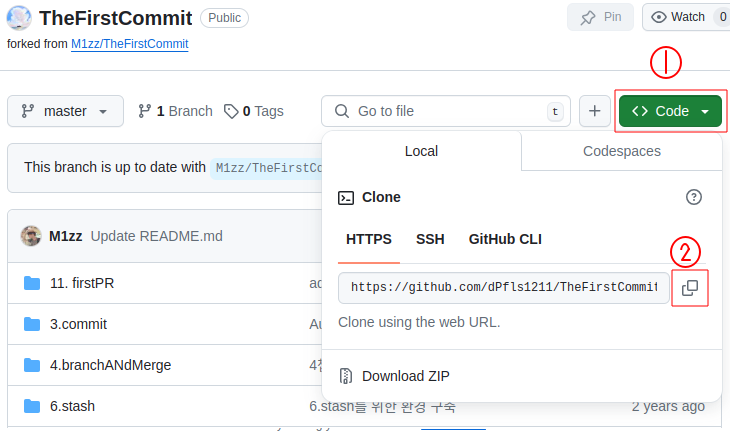
Task: View the 1 Branch list
Action: coord(175,111)
